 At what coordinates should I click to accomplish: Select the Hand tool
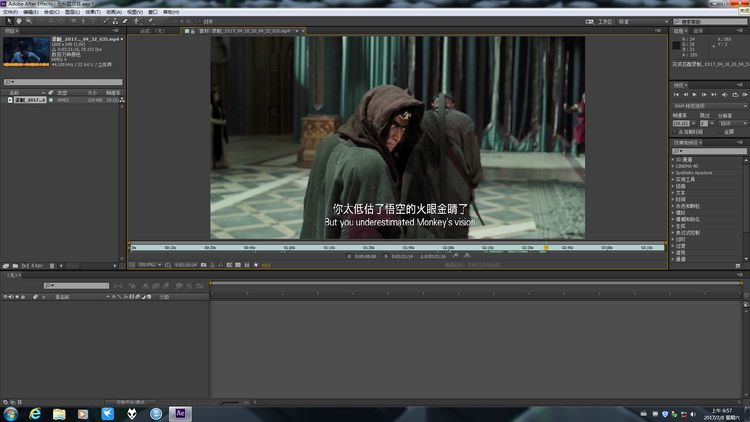[19, 21]
